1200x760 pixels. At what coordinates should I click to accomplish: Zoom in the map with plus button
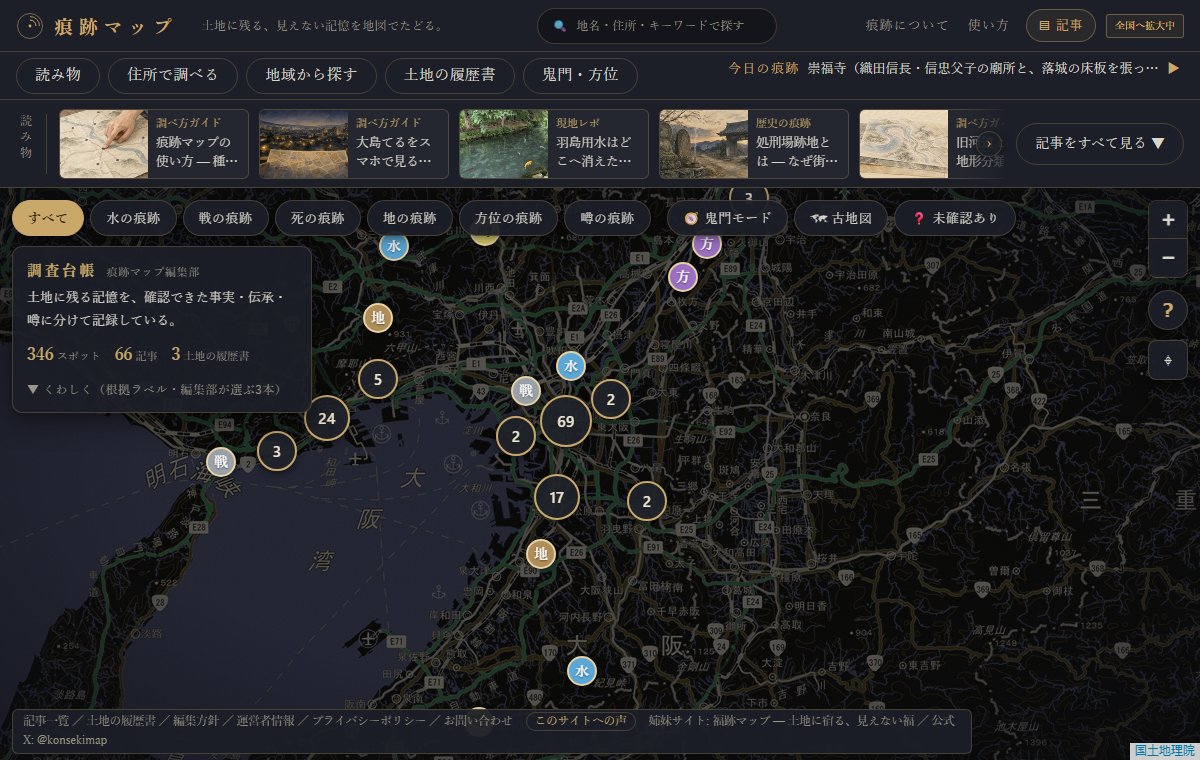(x=1168, y=219)
